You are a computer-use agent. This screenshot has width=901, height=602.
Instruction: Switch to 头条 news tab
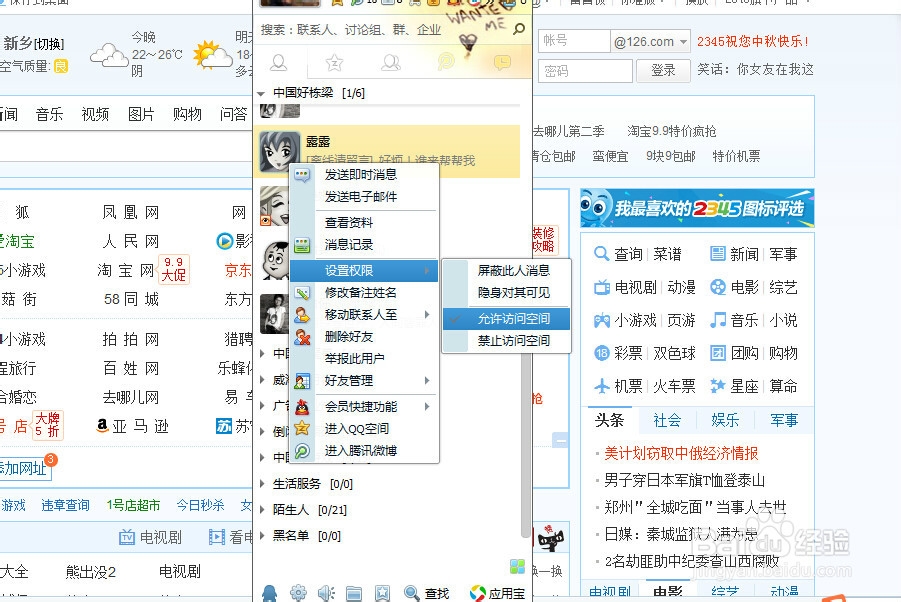(x=610, y=420)
